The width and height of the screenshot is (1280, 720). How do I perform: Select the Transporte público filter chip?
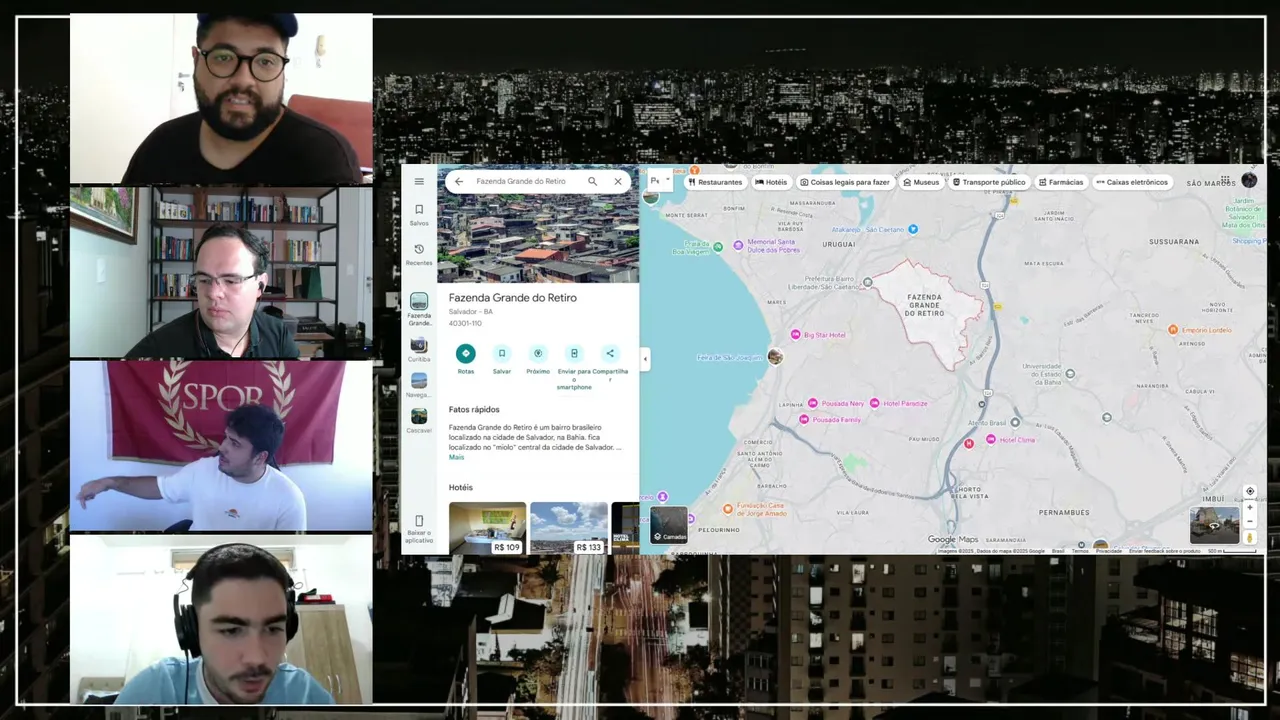(989, 182)
